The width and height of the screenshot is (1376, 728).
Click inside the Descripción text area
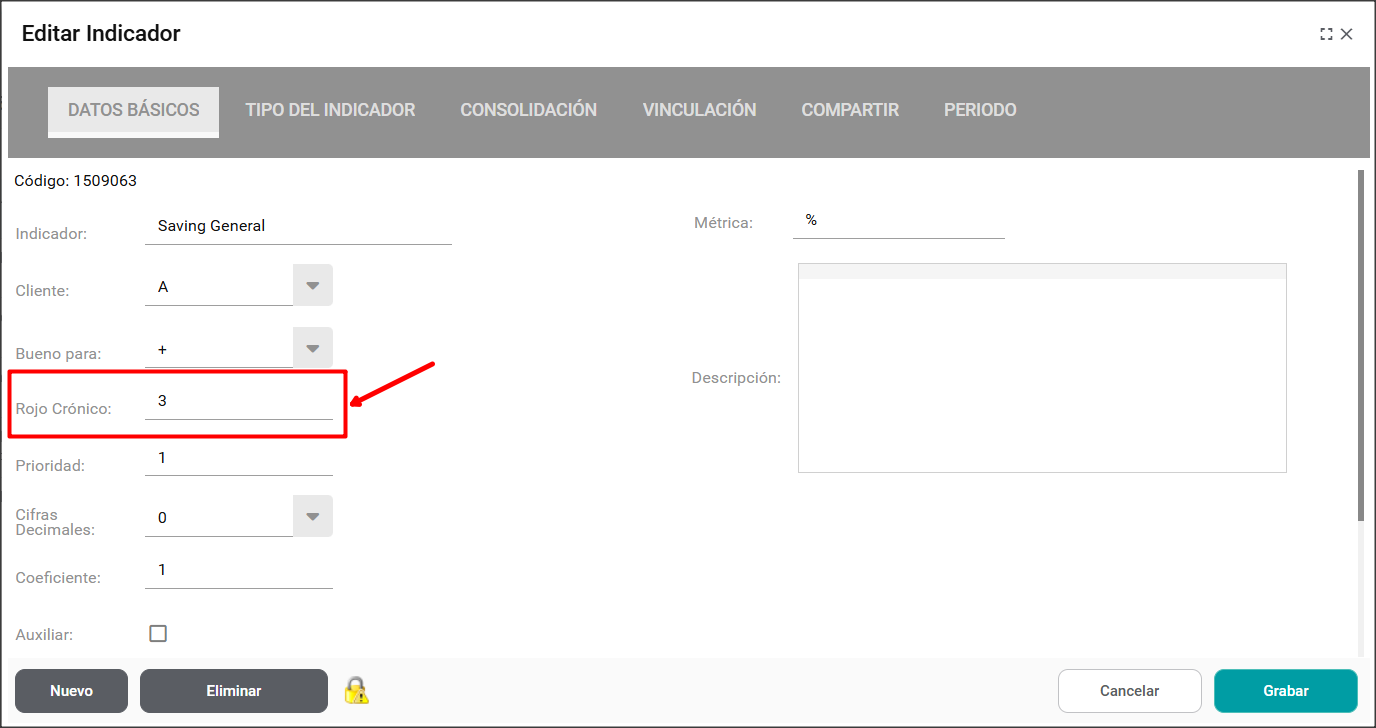[x=1041, y=375]
